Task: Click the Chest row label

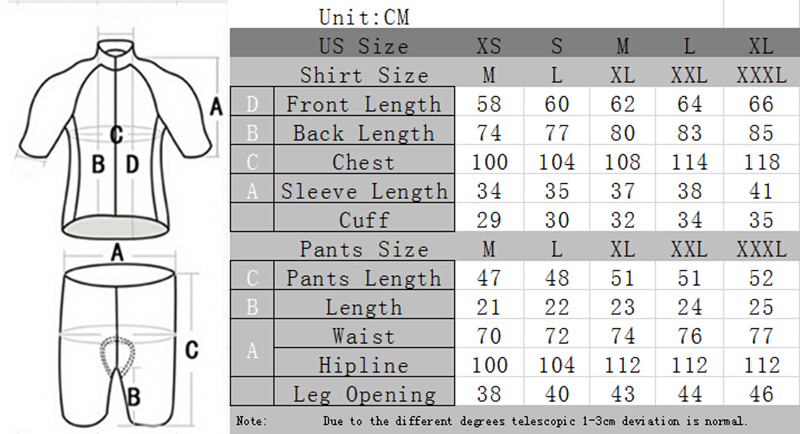Action: (363, 162)
